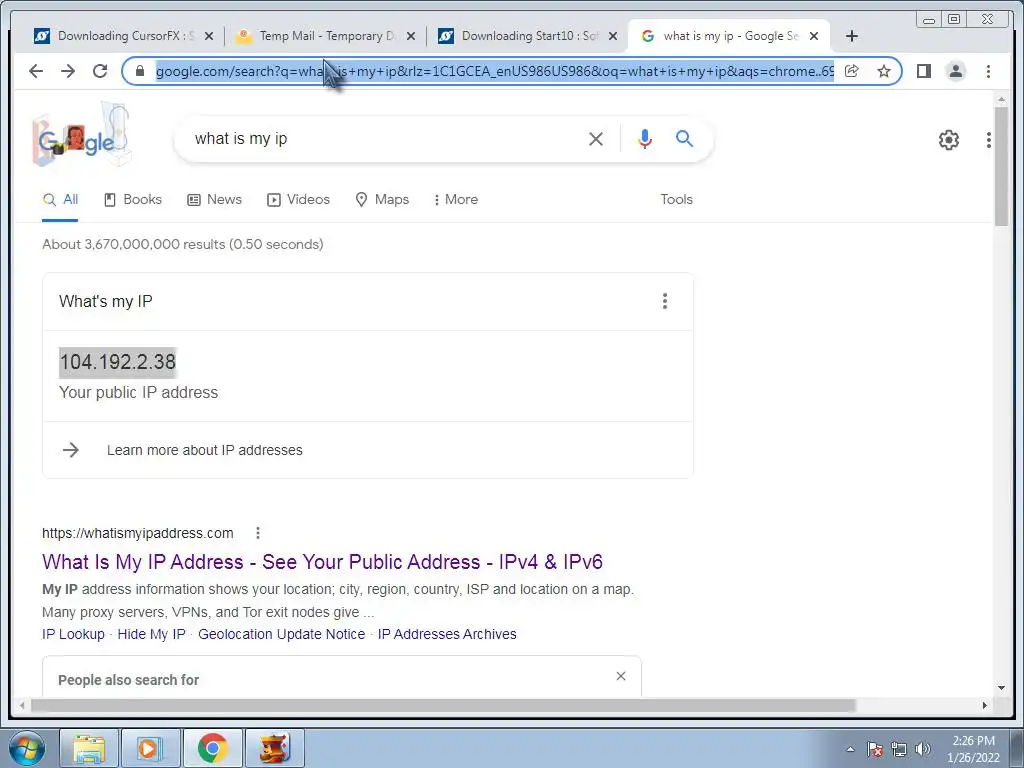
Task: Open About this result for whatismyipaddress.com
Action: [x=258, y=533]
